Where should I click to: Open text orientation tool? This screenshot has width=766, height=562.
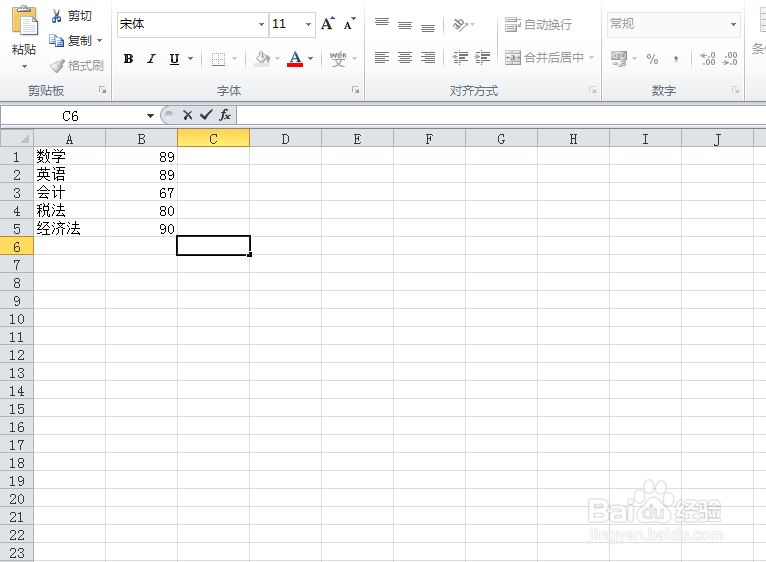tap(460, 24)
